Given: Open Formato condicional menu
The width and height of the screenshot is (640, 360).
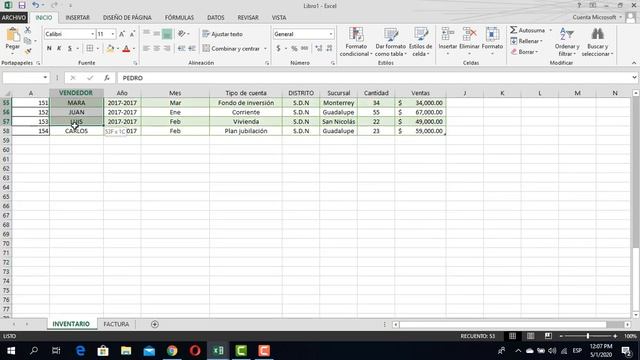Looking at the screenshot, I should click(356, 42).
